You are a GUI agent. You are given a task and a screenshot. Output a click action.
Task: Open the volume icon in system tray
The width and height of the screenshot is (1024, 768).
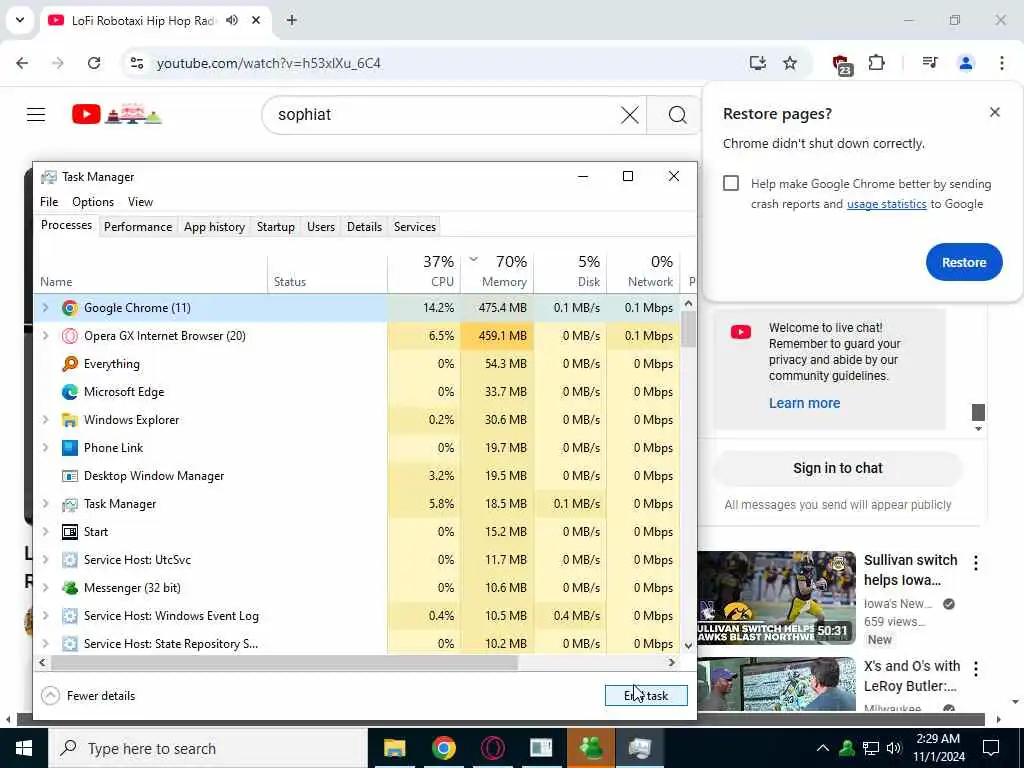(894, 748)
